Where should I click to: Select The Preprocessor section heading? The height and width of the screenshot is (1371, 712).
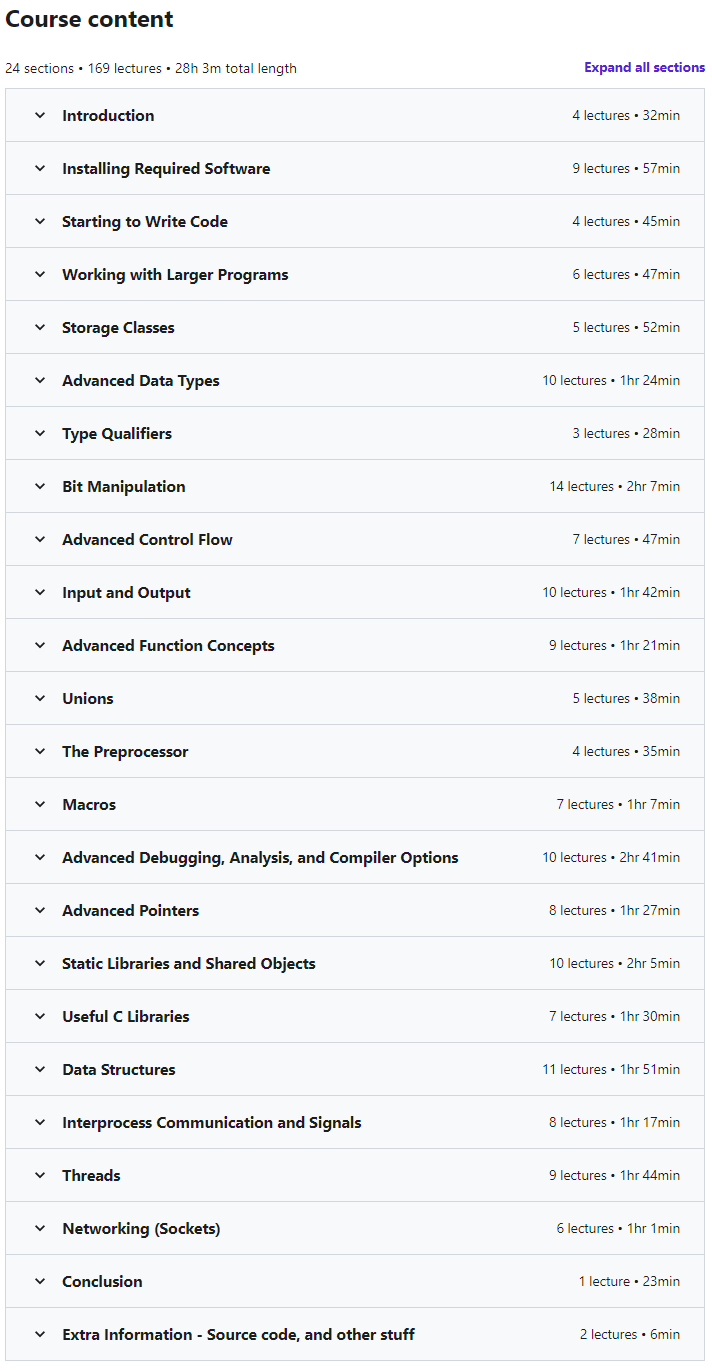pos(125,751)
